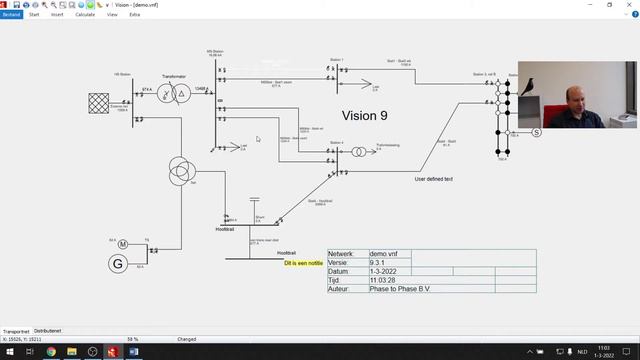
Task: Click the blue undo arrow icon
Action: (x=26, y=5)
